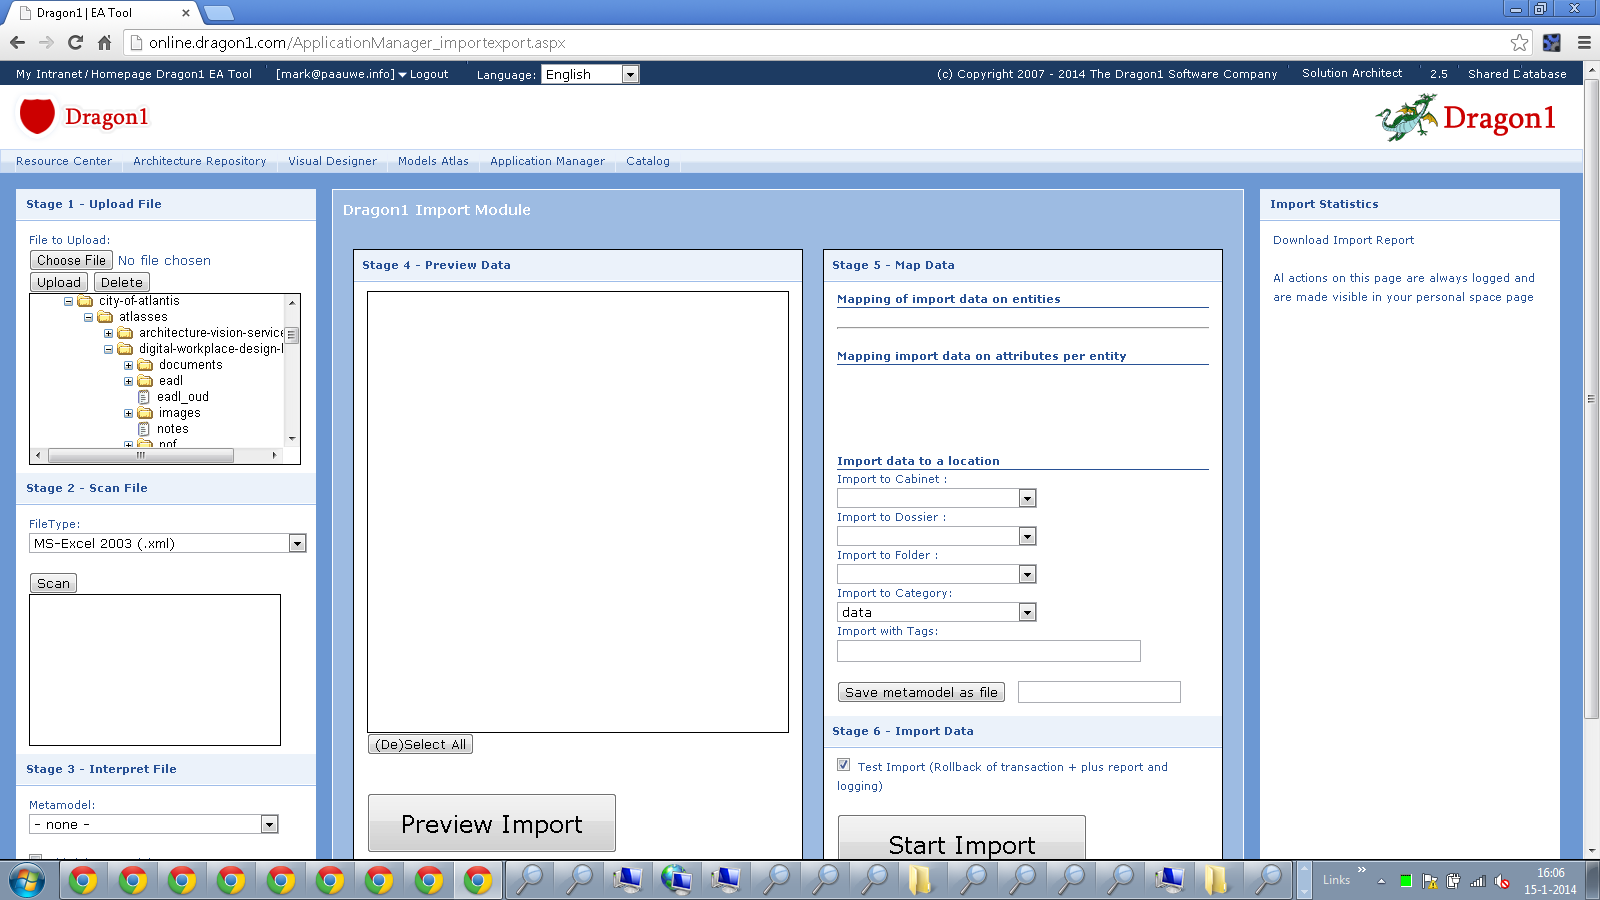Collapse the digital-workplace-design tree node
The height and width of the screenshot is (900, 1600).
point(109,349)
